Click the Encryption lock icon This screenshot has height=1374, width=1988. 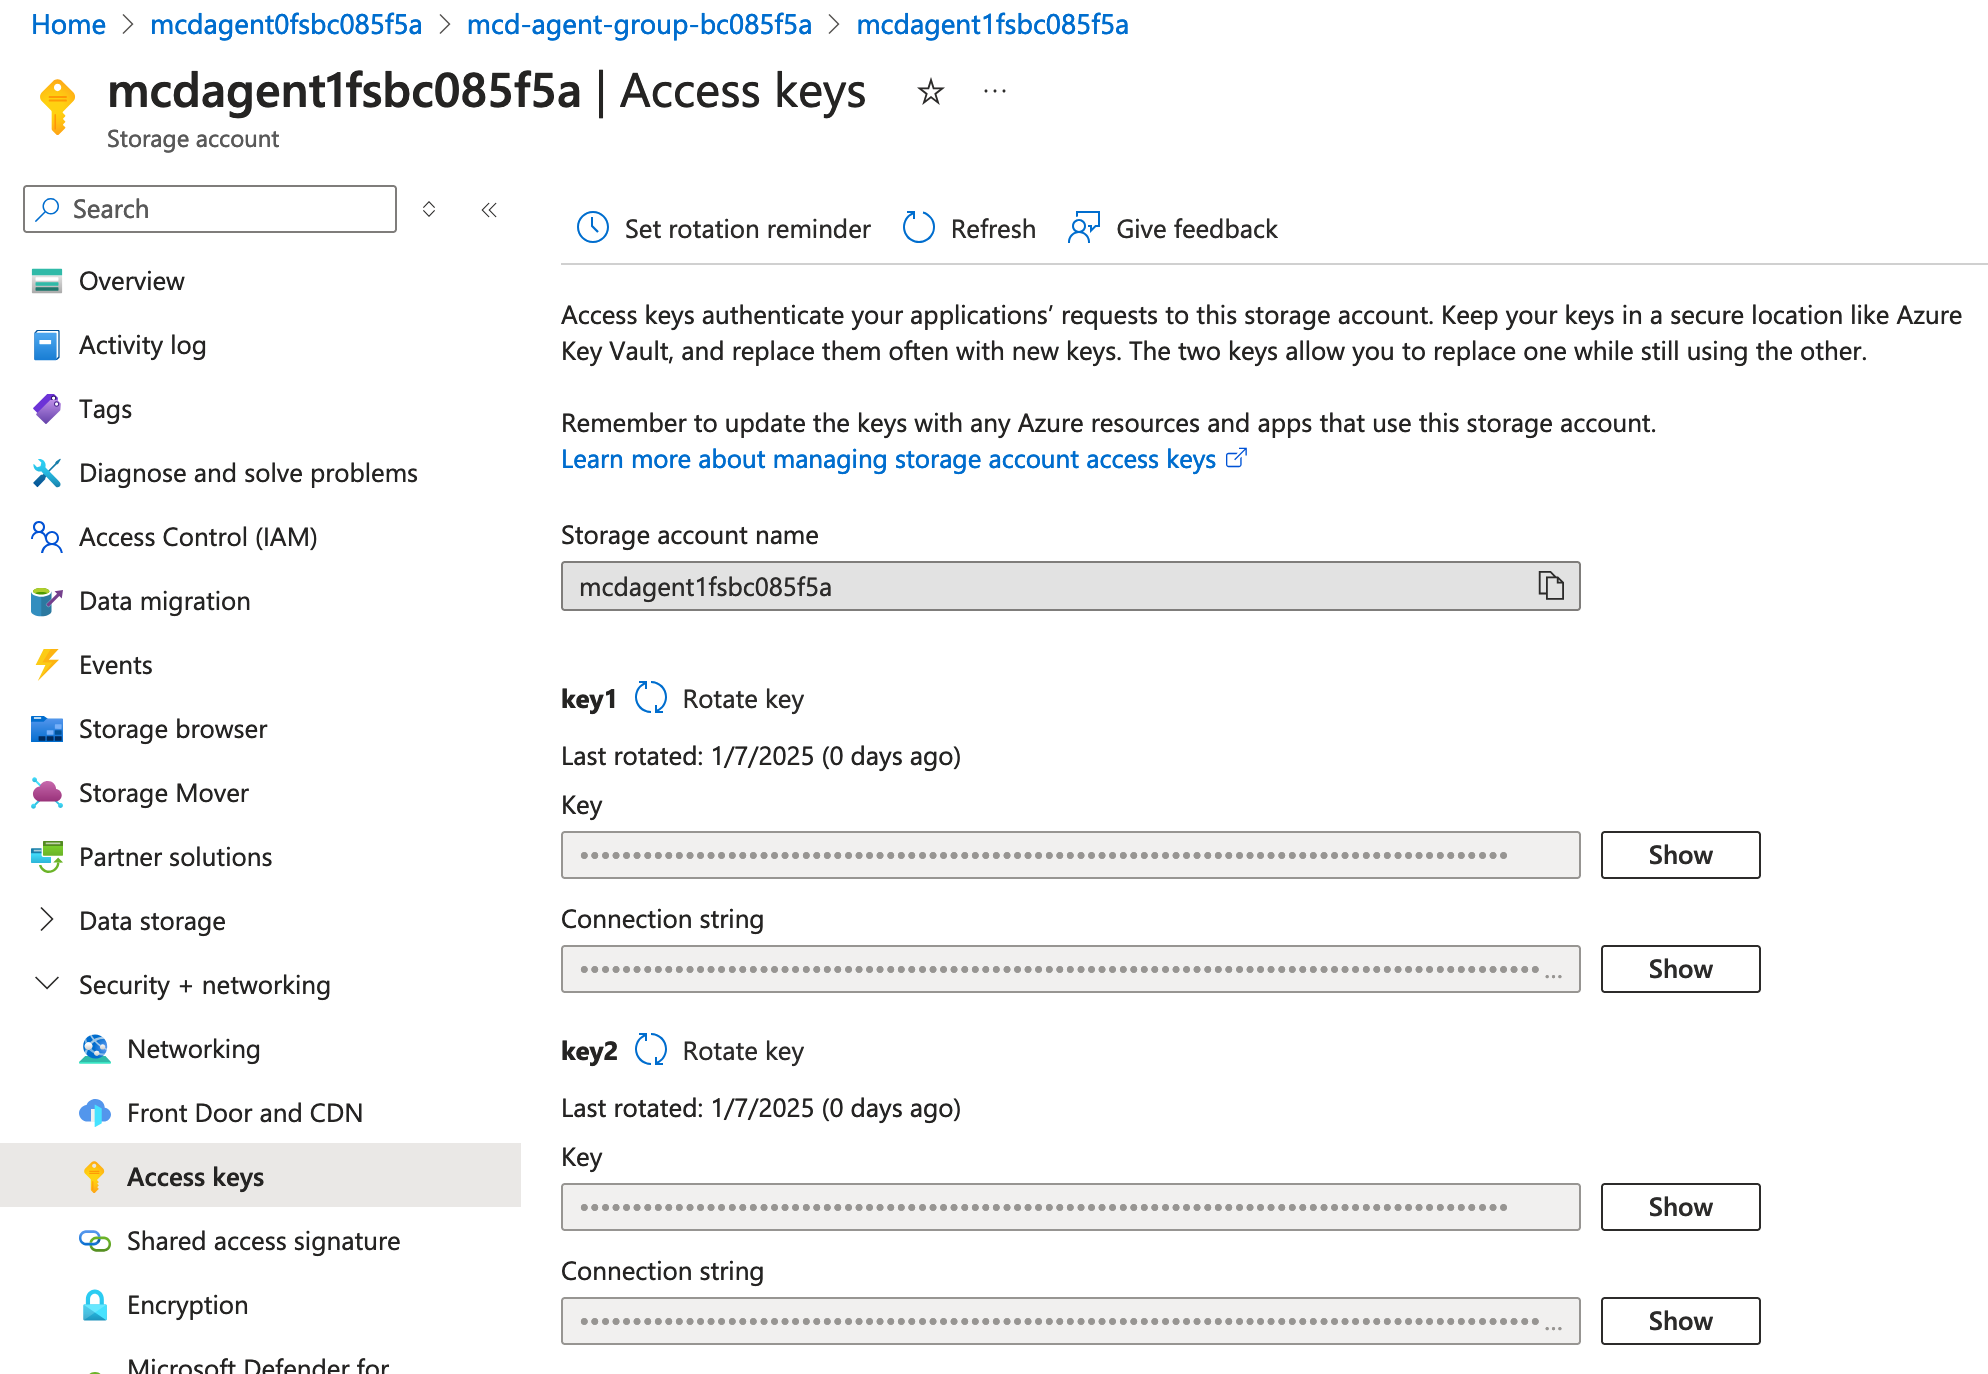[95, 1305]
